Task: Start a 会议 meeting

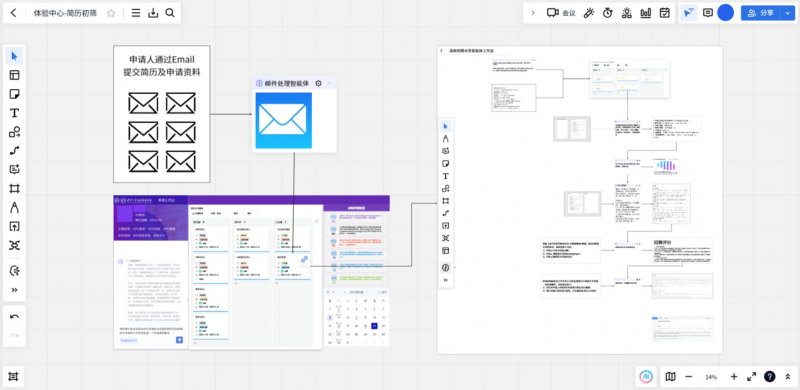Action: pyautogui.click(x=561, y=13)
